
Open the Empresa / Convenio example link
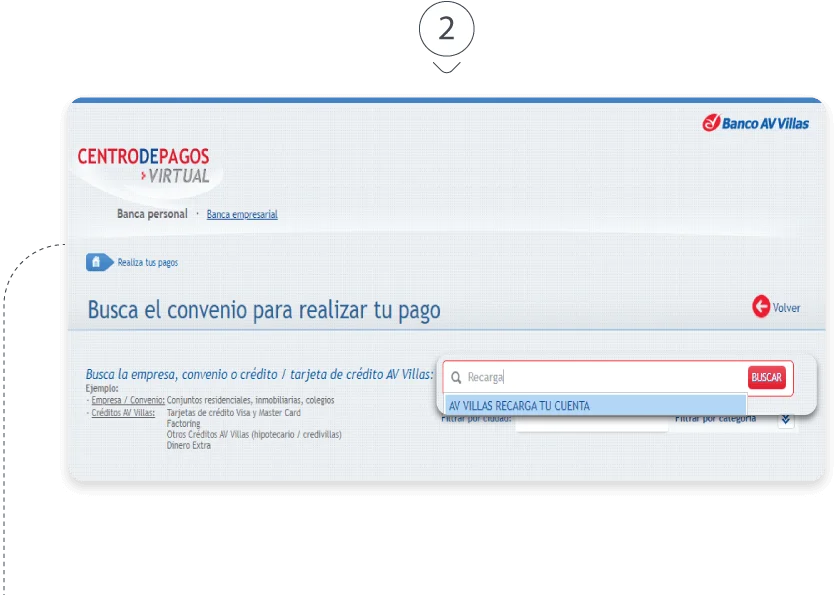(x=127, y=400)
